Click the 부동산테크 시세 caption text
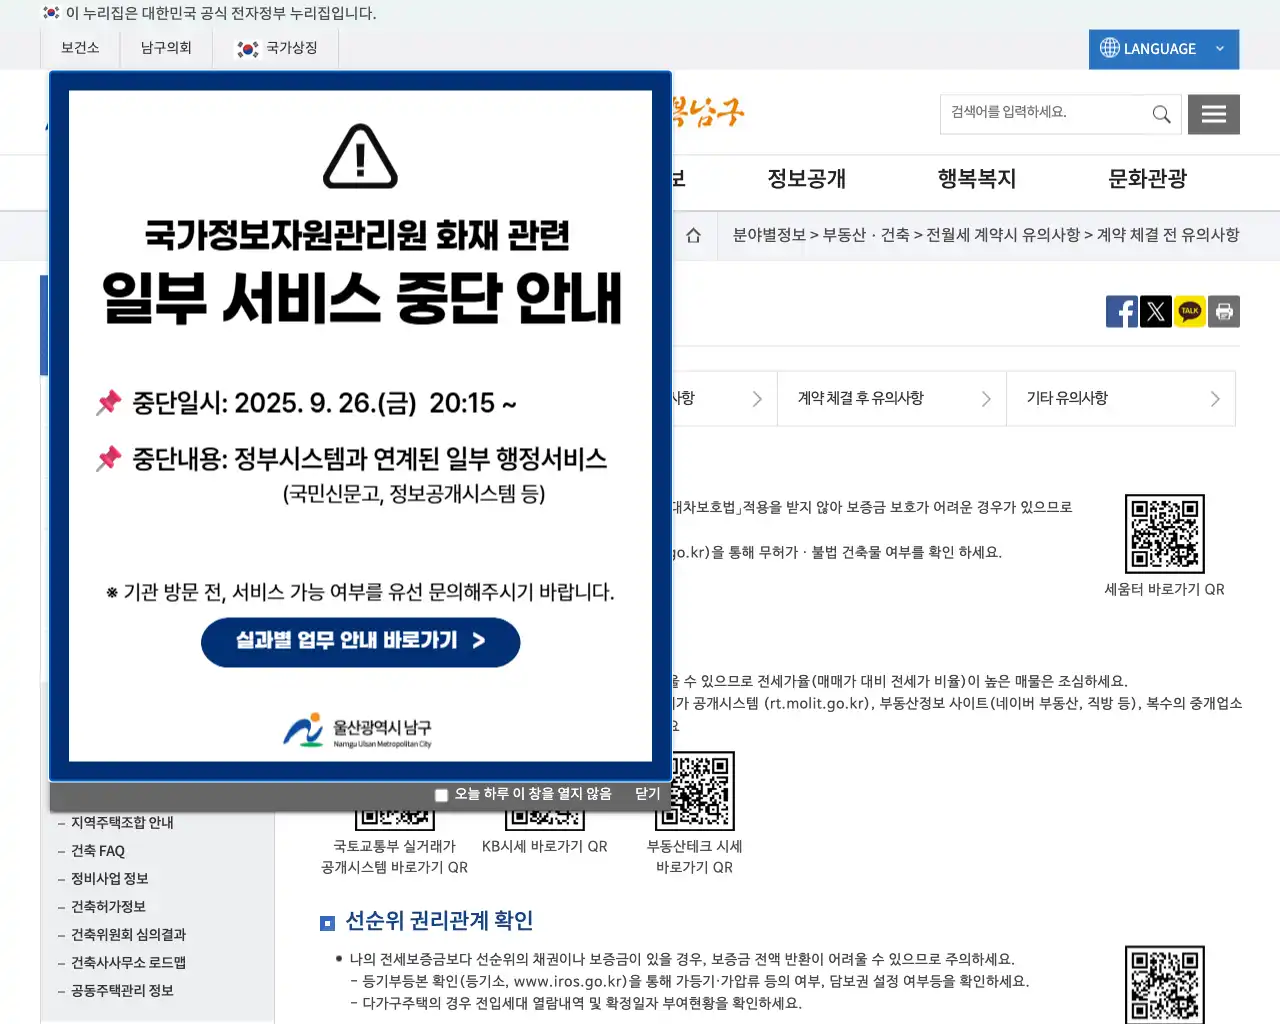 [x=694, y=846]
